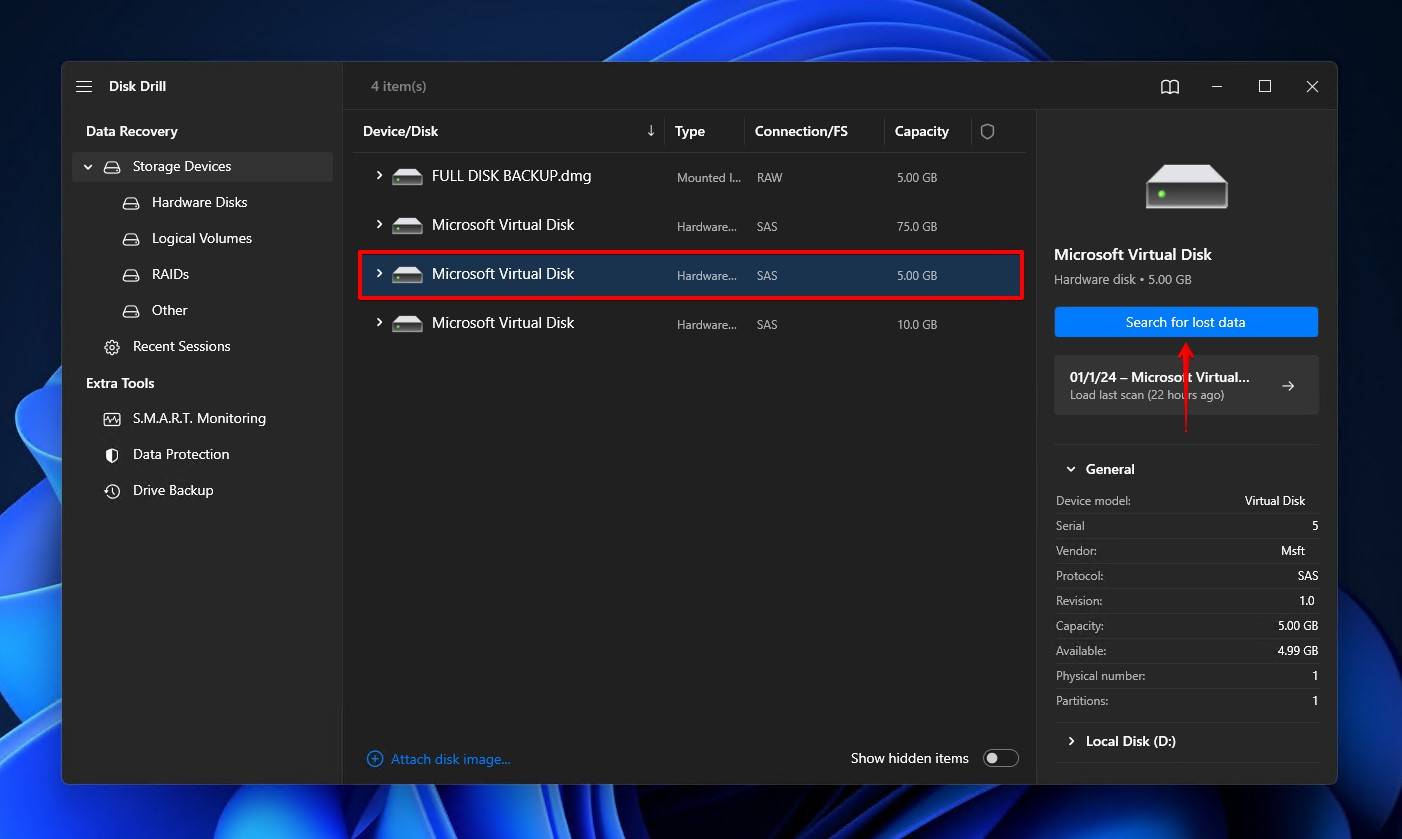Open the help book icon
Viewport: 1402px width, 839px height.
[1170, 87]
